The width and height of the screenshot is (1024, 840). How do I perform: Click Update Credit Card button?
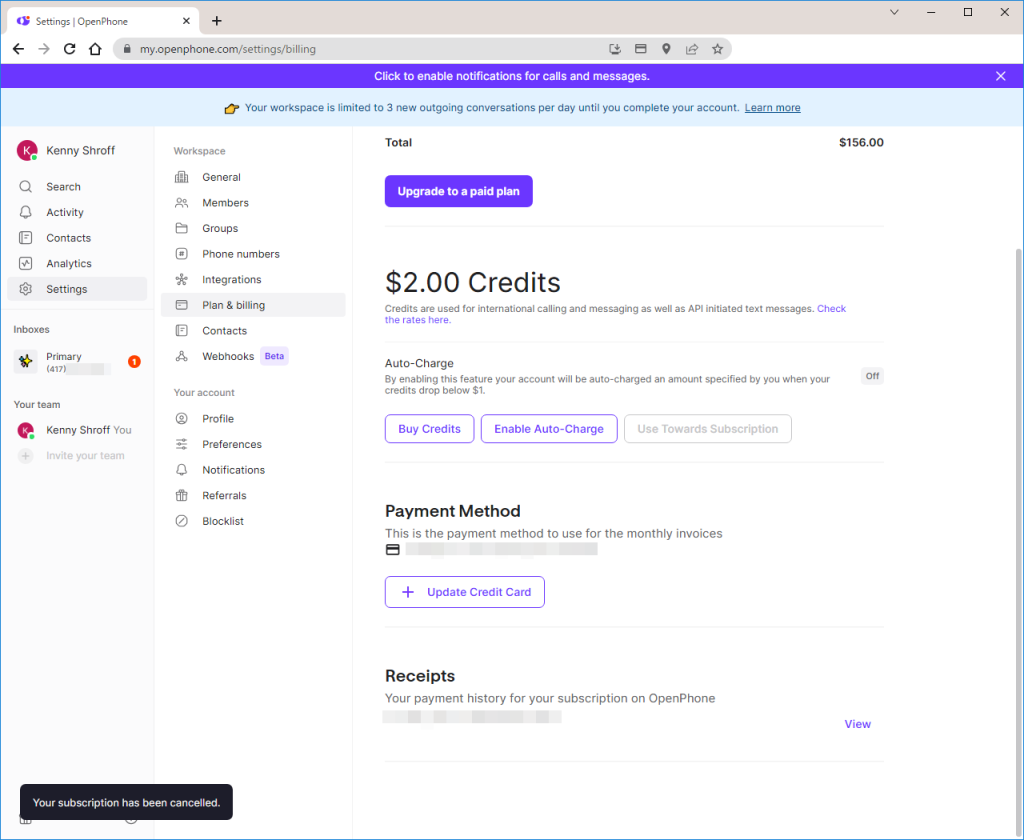click(464, 592)
